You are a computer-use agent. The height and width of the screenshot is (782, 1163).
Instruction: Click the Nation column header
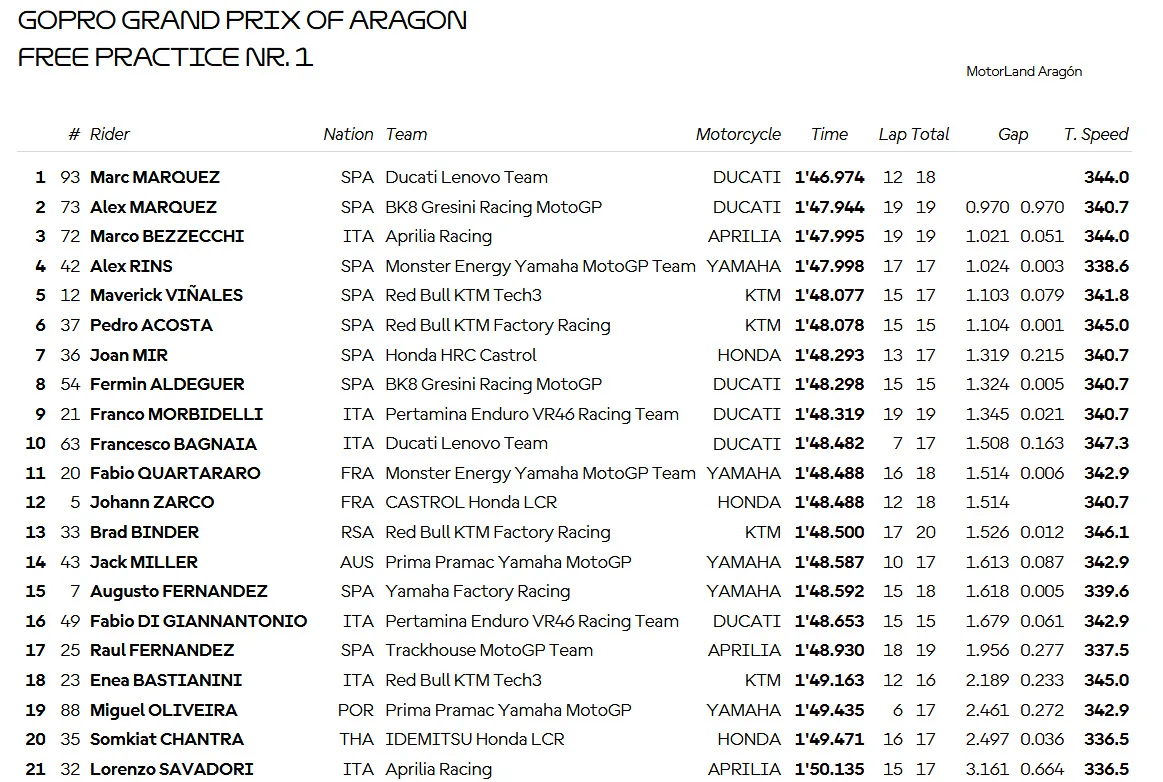348,134
